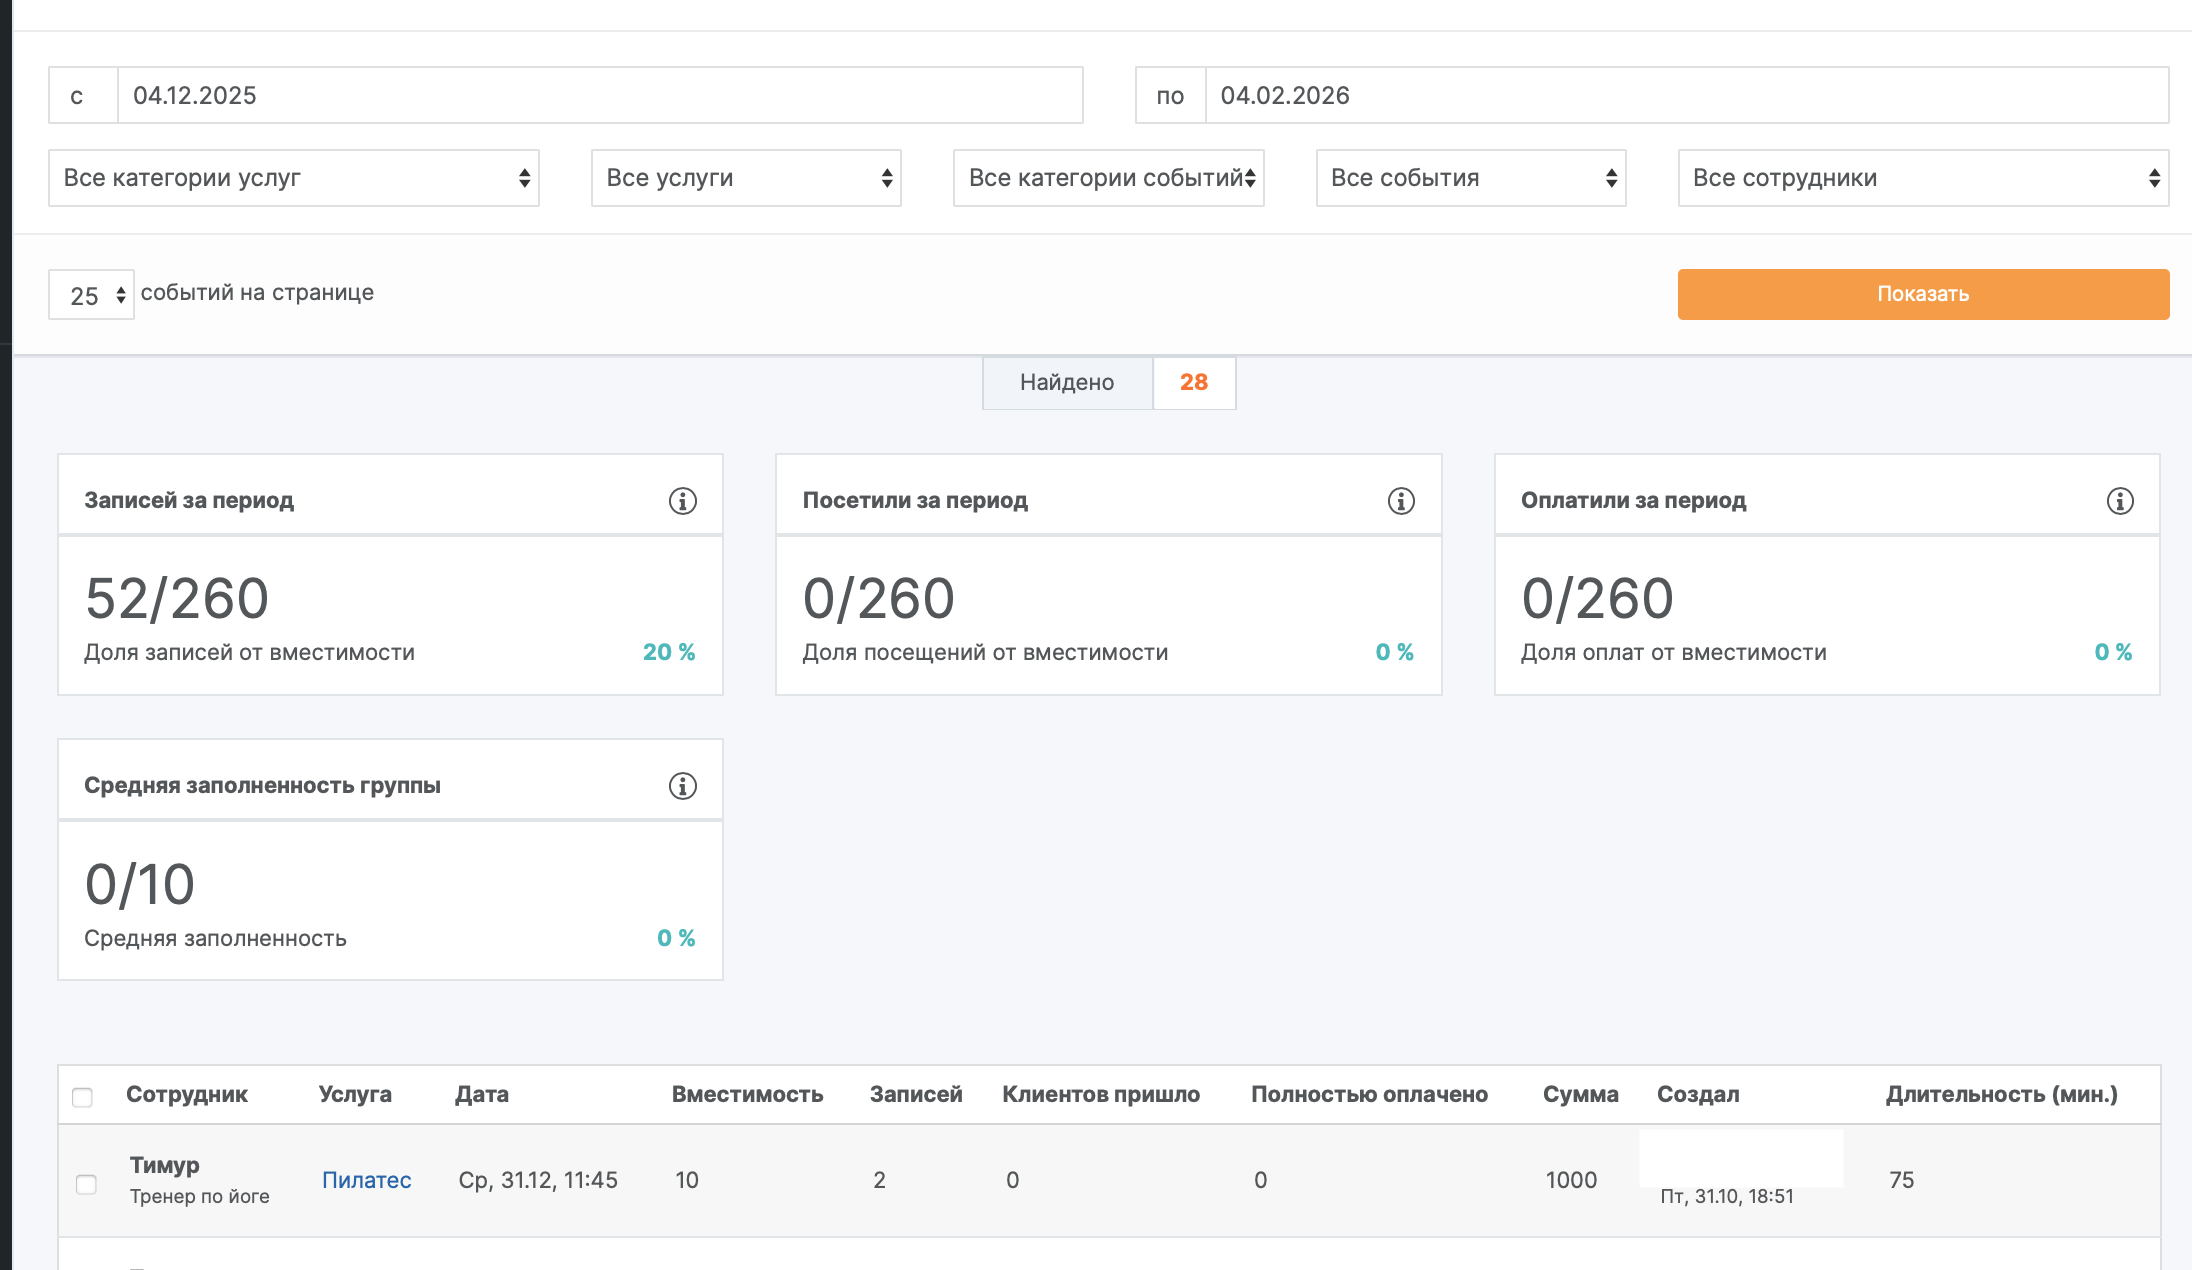
Task: Click the Сотрудник column header
Action: [186, 1094]
